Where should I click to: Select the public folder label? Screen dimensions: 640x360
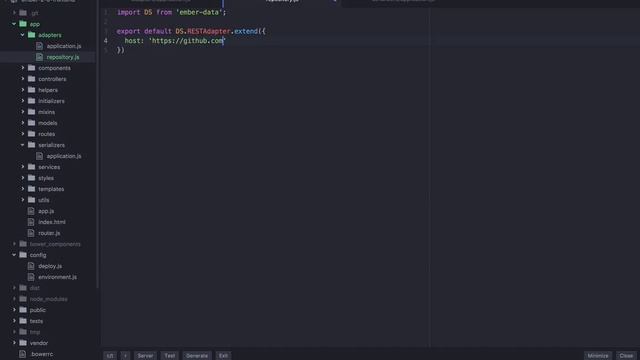point(38,310)
